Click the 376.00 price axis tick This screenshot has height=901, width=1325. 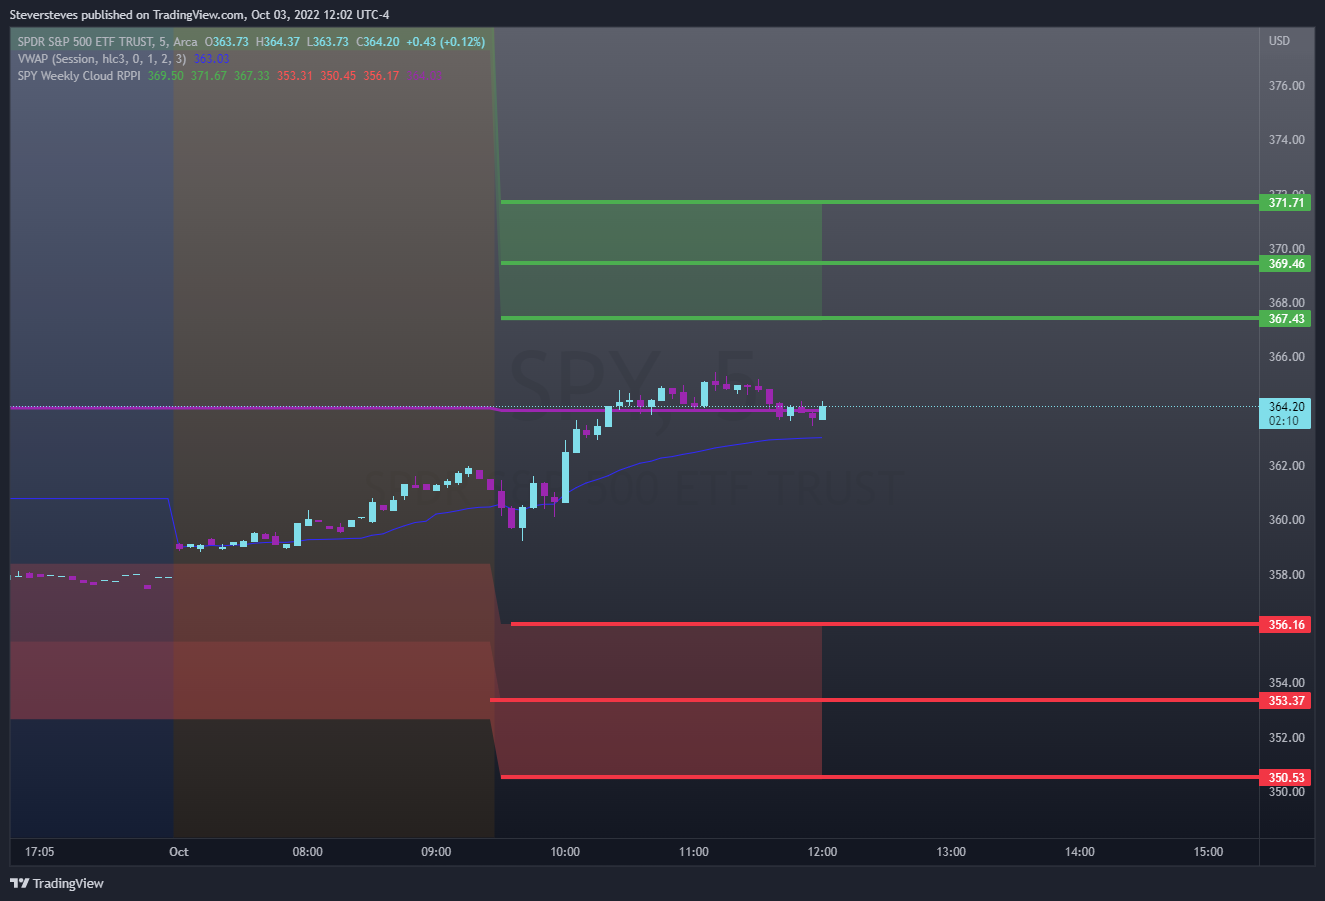[x=1286, y=86]
